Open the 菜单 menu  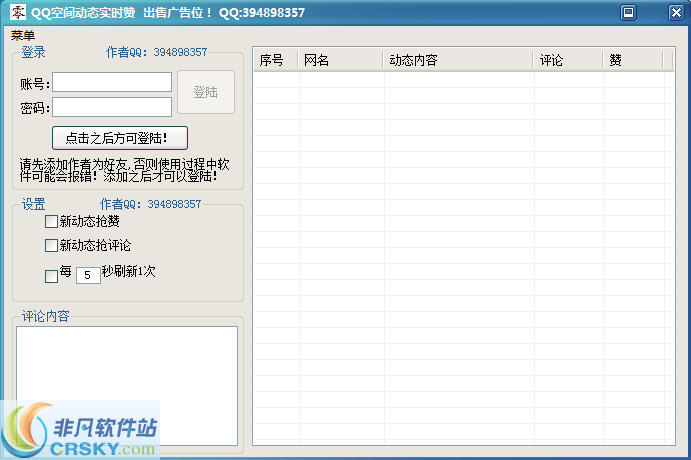(x=23, y=35)
